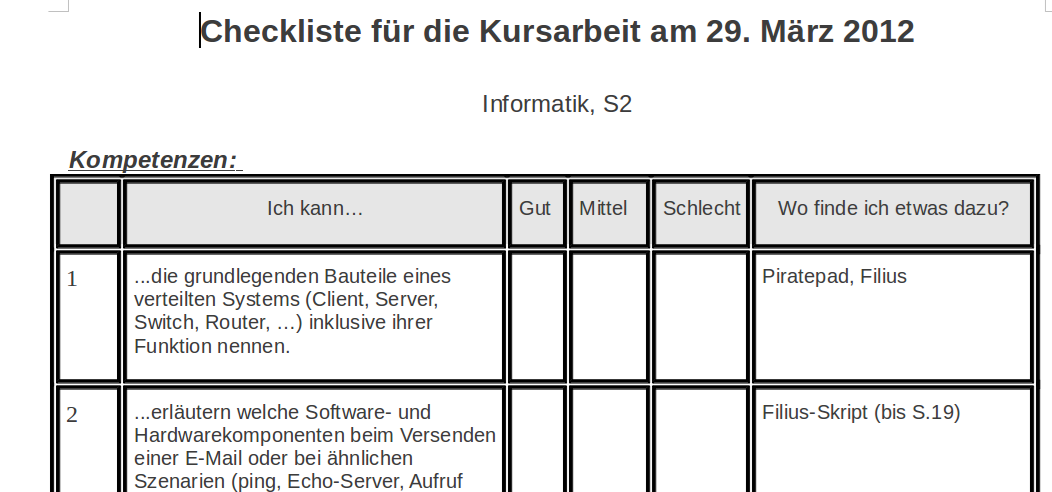Click the 'Filius-Skript (bis S.19)' cell

(860, 413)
